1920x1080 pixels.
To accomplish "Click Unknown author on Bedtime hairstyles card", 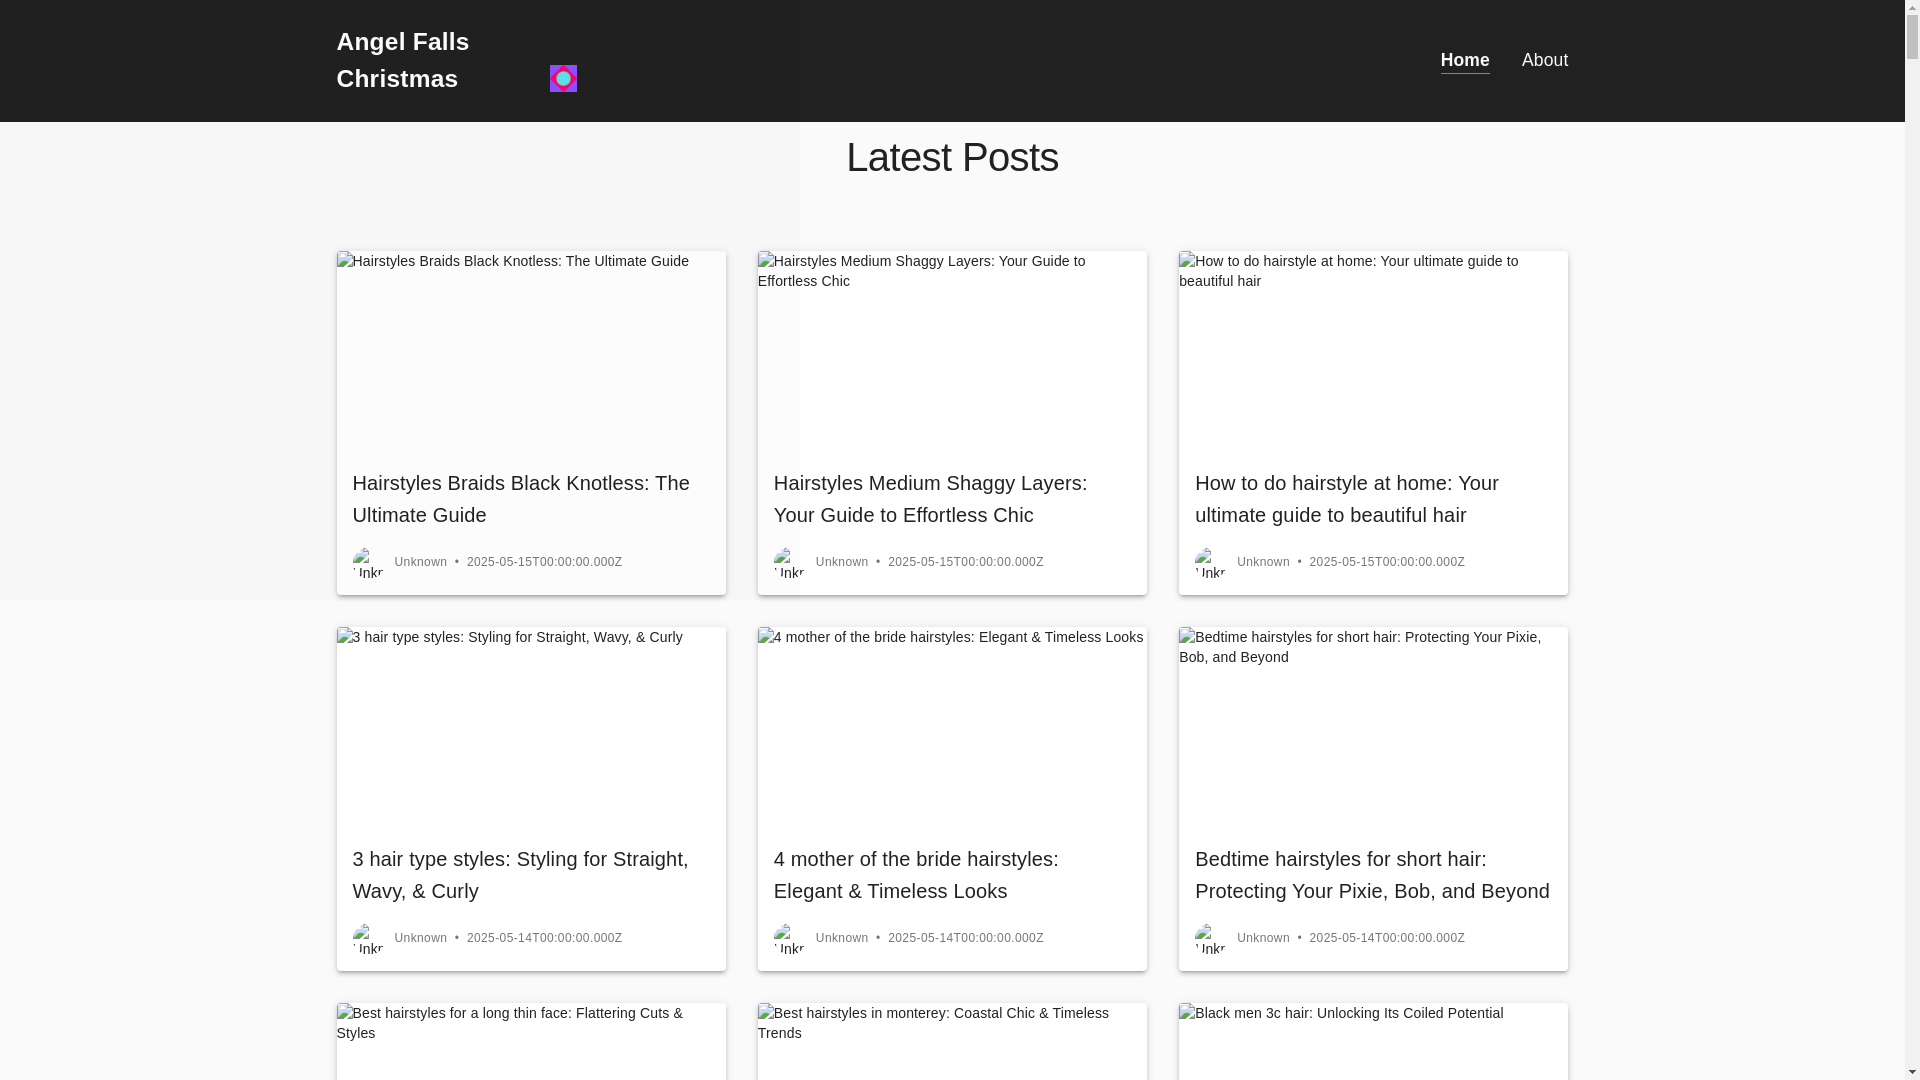I will [x=1262, y=938].
